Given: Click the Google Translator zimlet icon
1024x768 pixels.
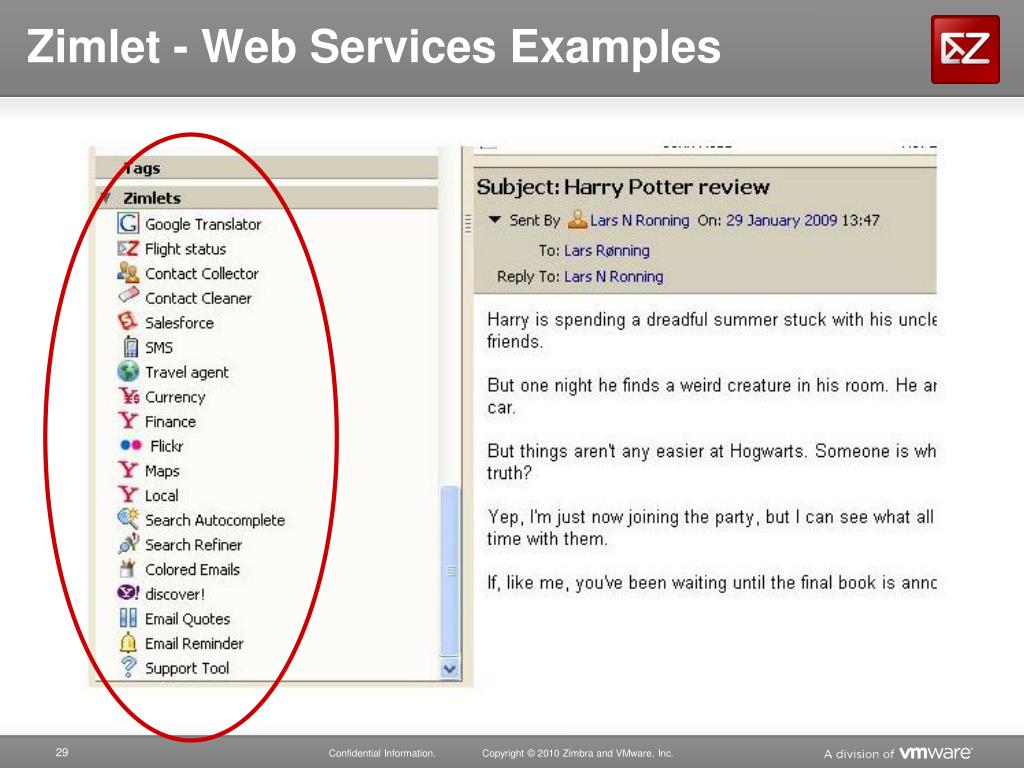Looking at the screenshot, I should tap(128, 223).
